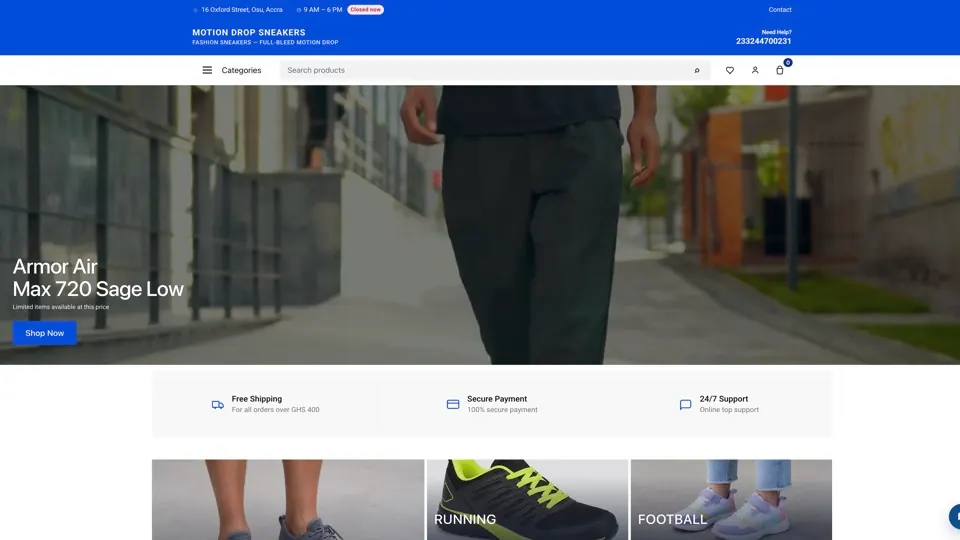This screenshot has height=540, width=960.
Task: Open the hamburger menu icon beside Categories
Action: pos(207,70)
